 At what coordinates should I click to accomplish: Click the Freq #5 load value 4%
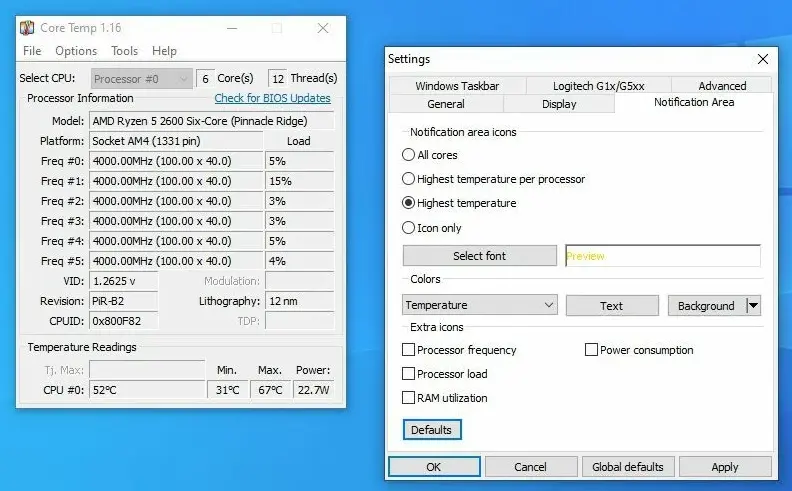[300, 261]
